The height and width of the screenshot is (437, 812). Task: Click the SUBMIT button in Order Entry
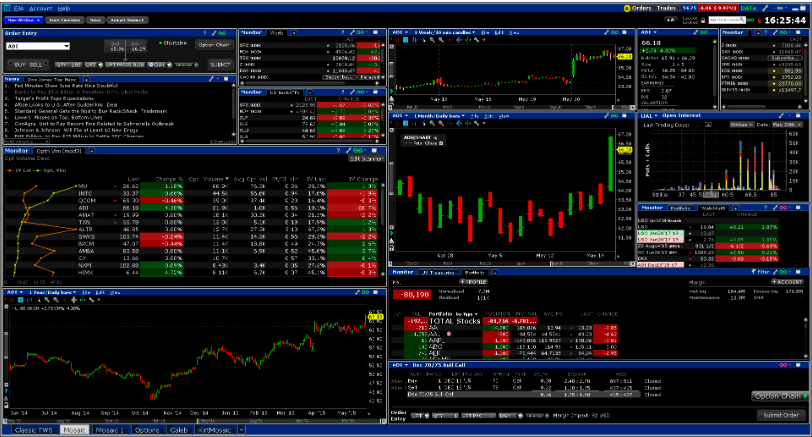pyautogui.click(x=220, y=65)
